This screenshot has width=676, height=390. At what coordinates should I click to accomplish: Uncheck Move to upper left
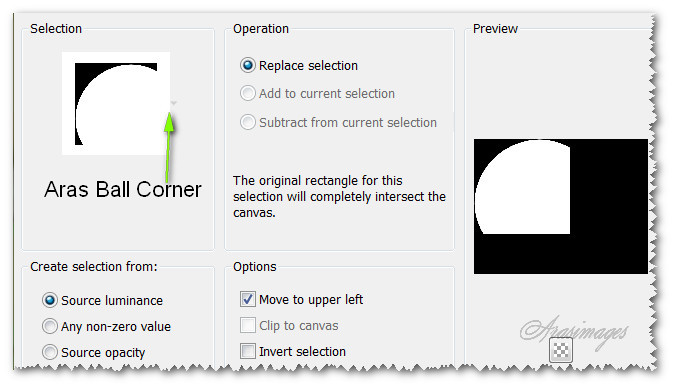(301, 300)
